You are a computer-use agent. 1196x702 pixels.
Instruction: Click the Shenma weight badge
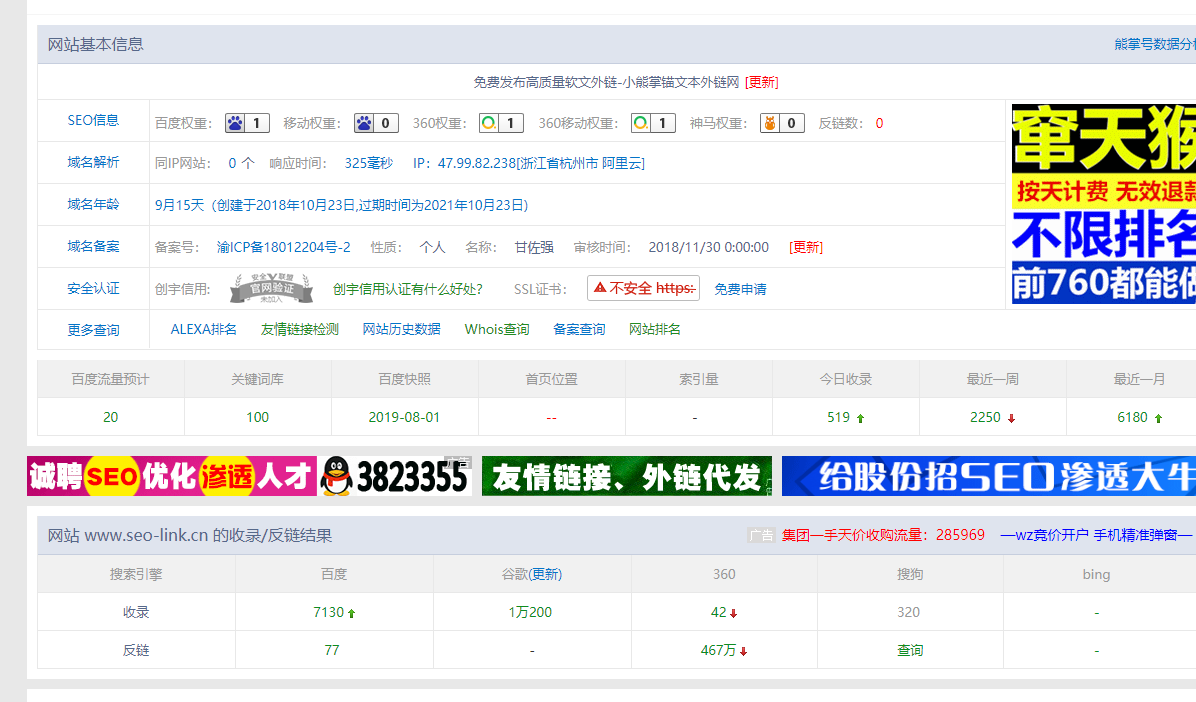pyautogui.click(x=783, y=123)
